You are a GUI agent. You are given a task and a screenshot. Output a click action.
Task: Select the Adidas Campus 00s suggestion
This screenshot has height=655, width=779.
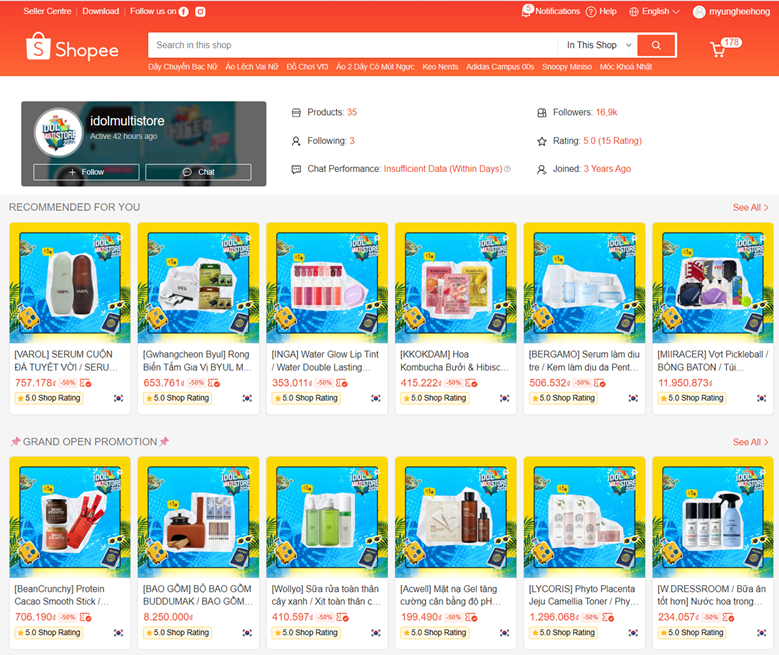point(500,67)
